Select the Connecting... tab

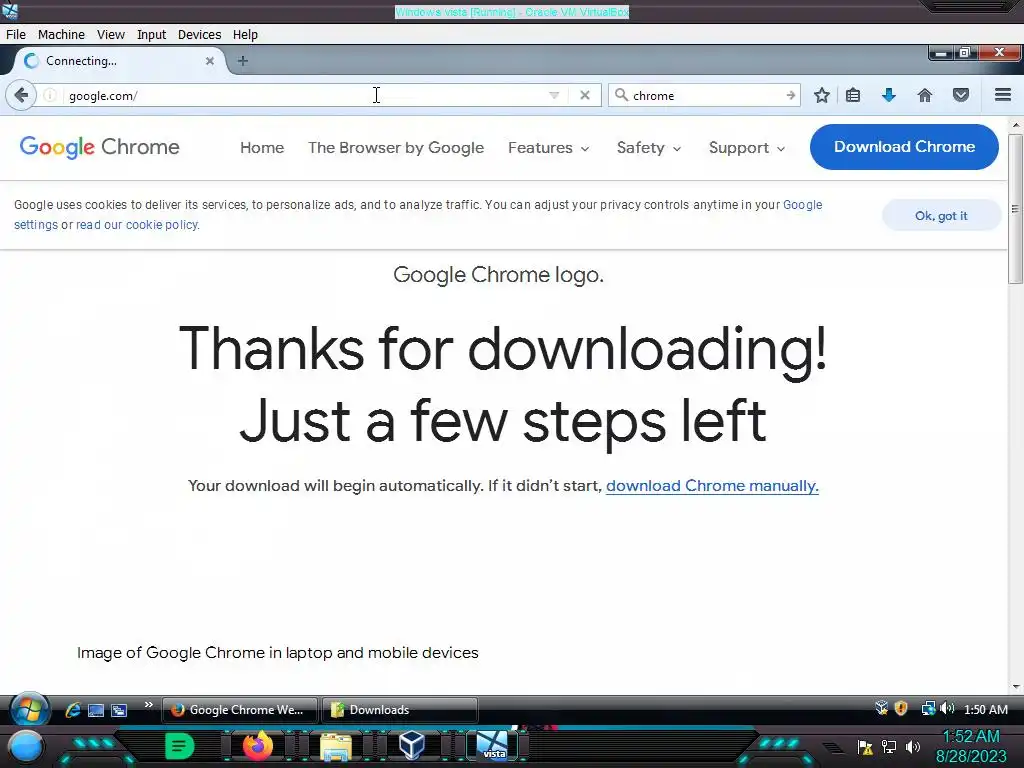click(118, 61)
